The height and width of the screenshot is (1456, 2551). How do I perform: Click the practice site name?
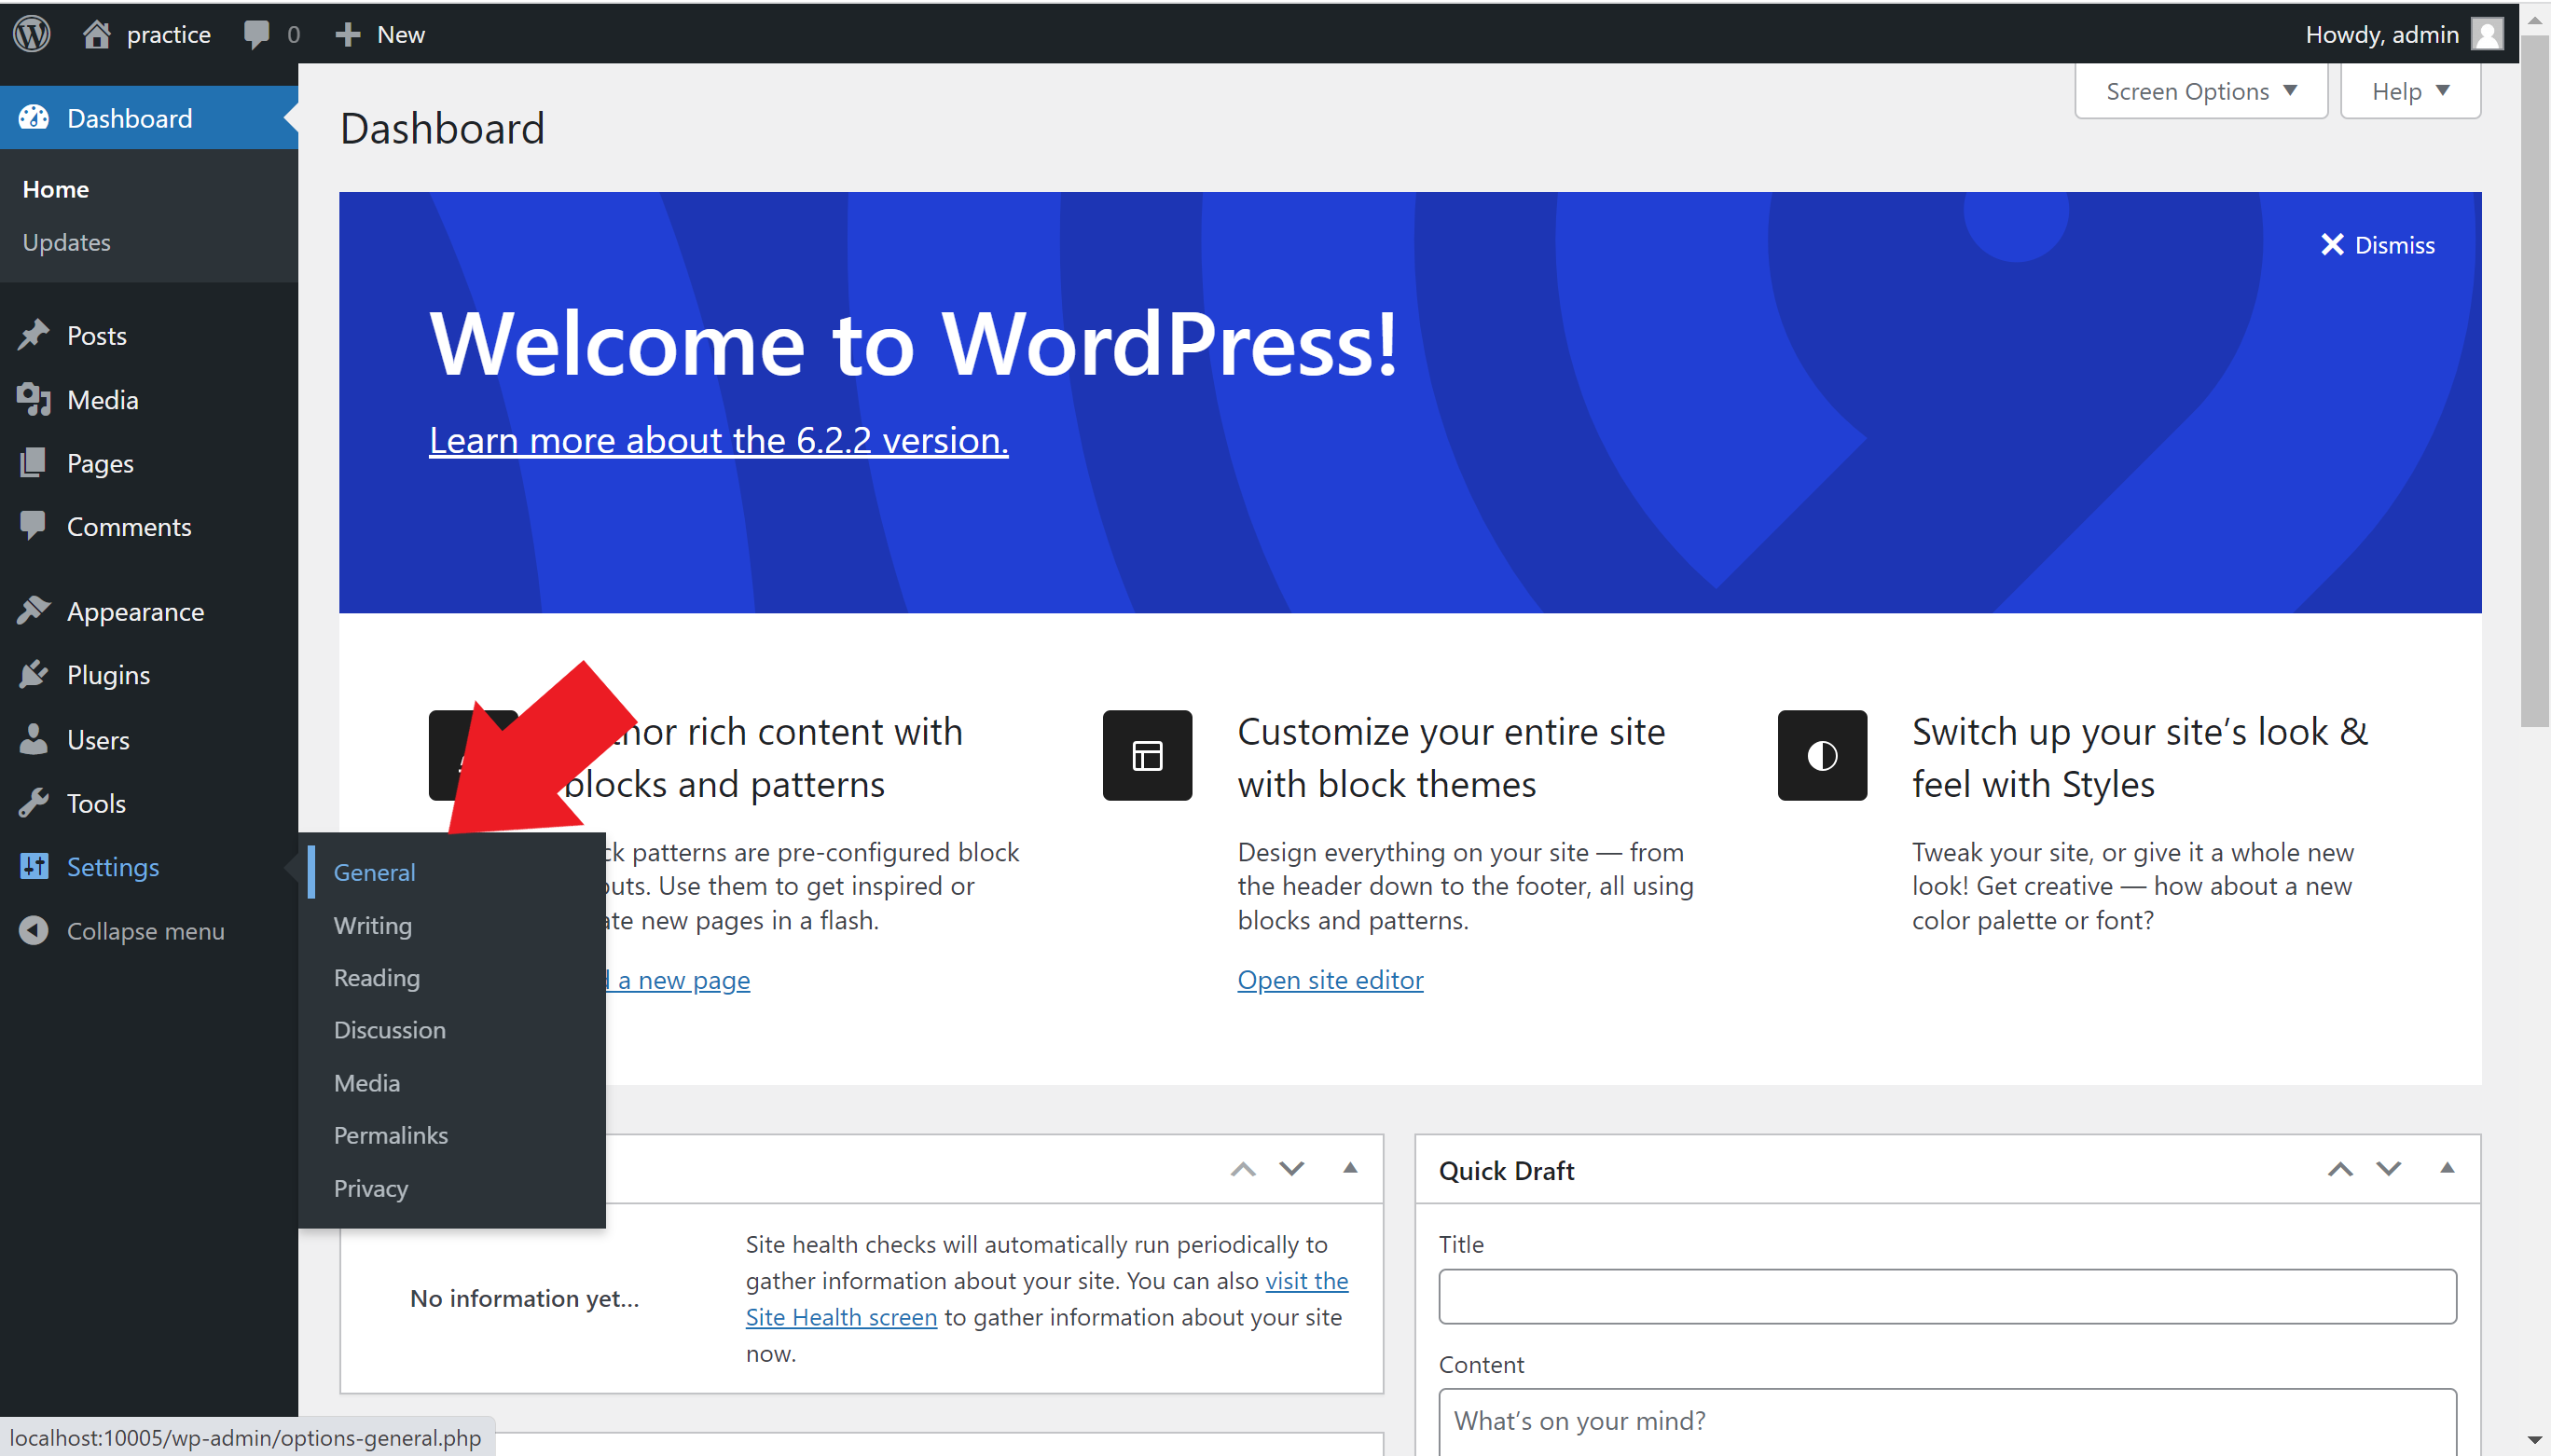(x=168, y=34)
